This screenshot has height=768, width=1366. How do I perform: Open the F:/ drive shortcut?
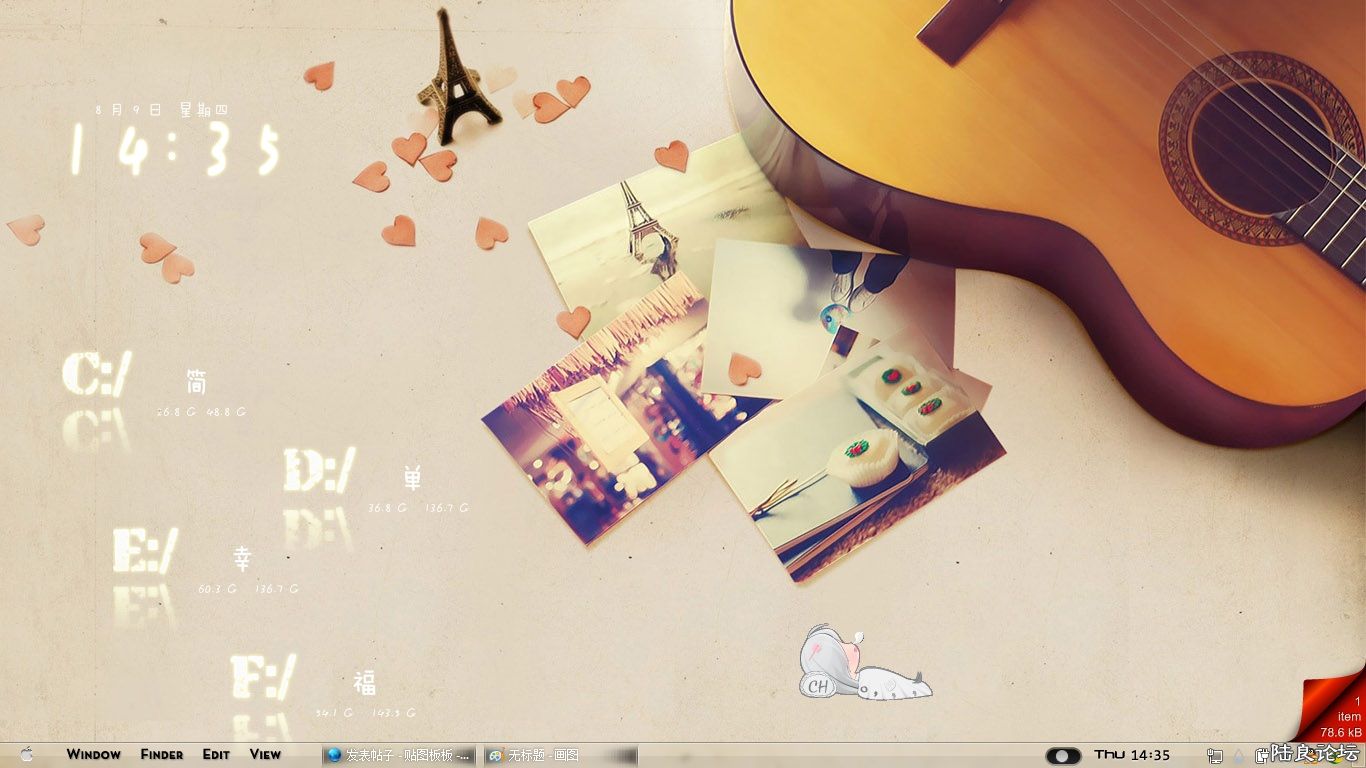click(x=263, y=677)
